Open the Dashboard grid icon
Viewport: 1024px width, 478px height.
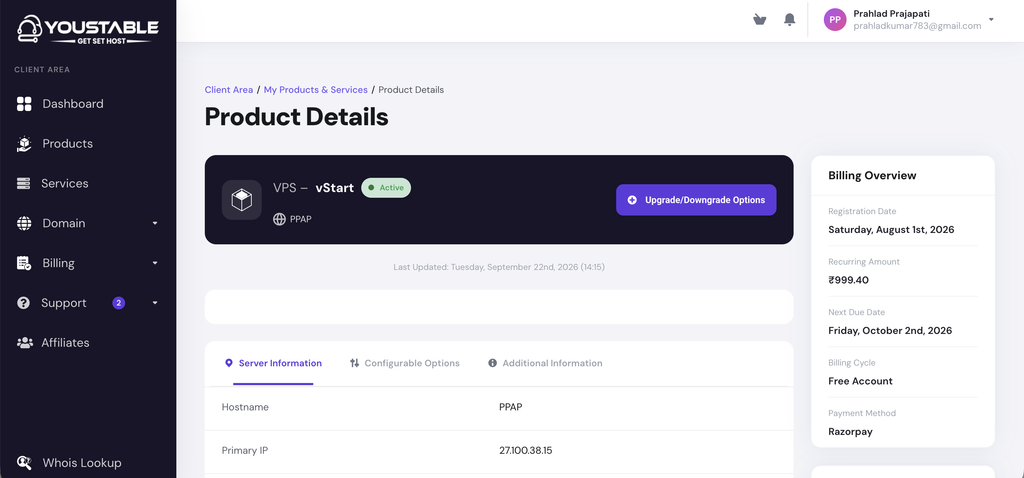pos(24,104)
